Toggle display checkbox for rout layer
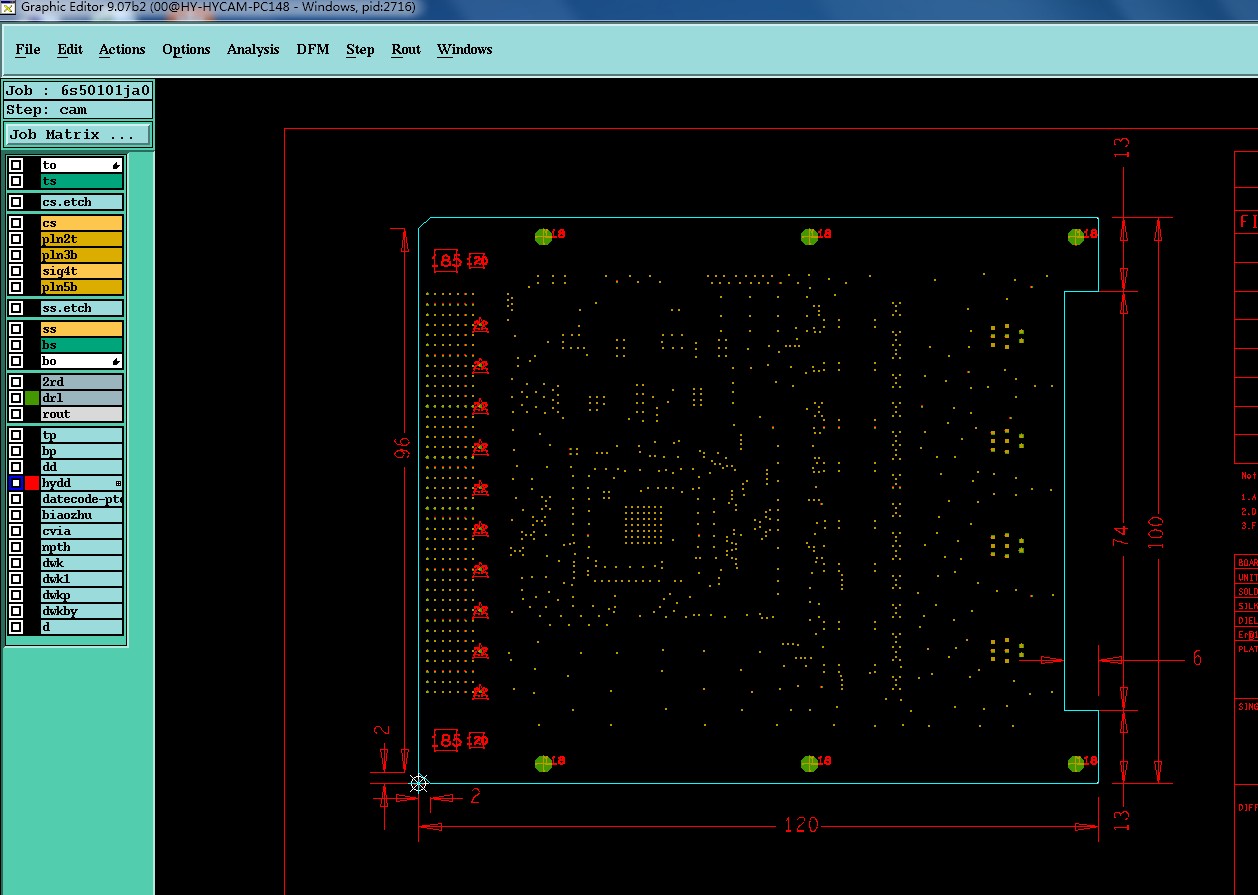This screenshot has height=895, width=1258. click(x=16, y=414)
